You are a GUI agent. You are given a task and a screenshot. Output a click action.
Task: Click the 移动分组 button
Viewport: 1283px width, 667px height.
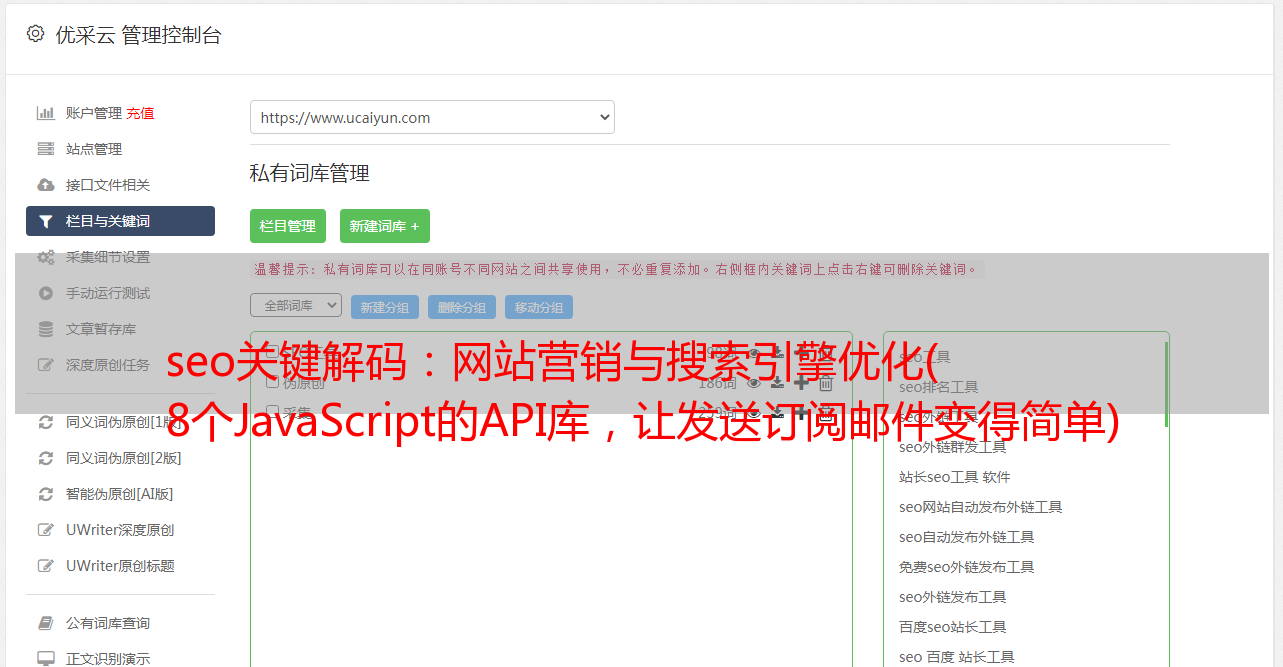[x=539, y=307]
